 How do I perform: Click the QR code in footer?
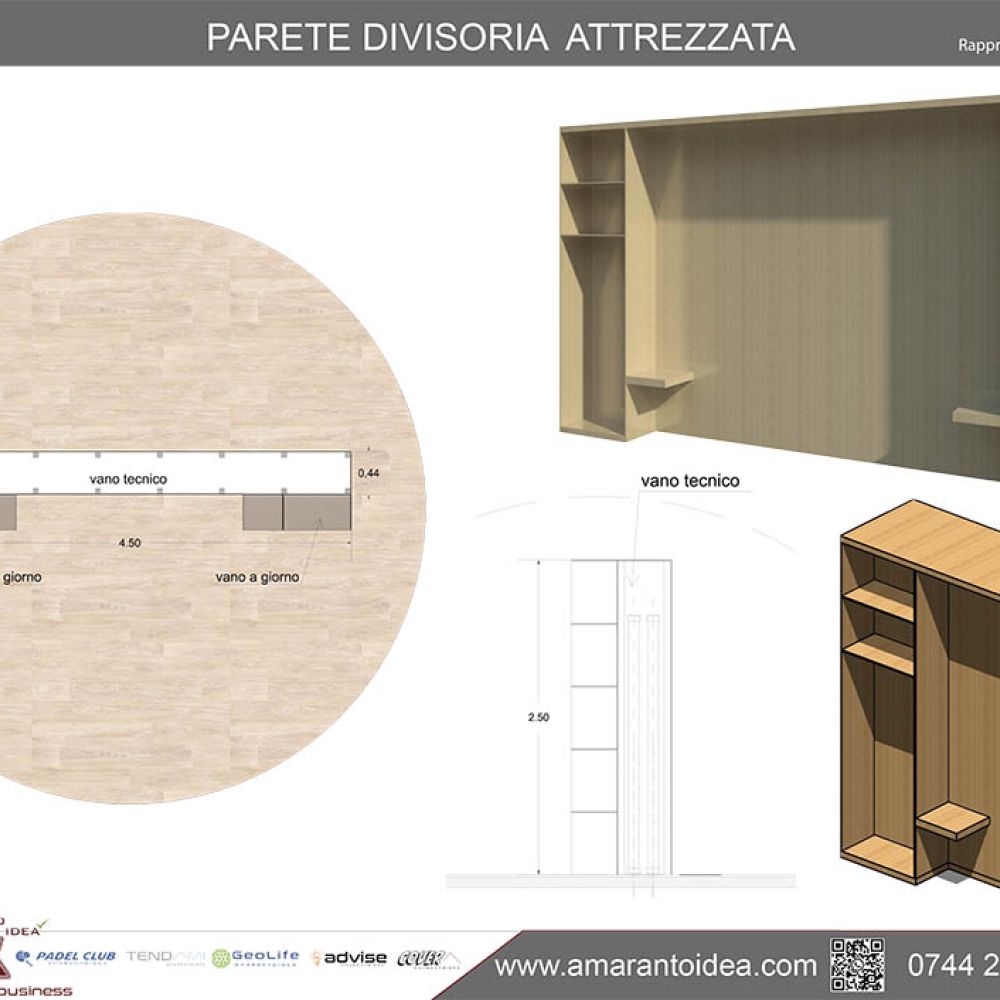coord(857,964)
